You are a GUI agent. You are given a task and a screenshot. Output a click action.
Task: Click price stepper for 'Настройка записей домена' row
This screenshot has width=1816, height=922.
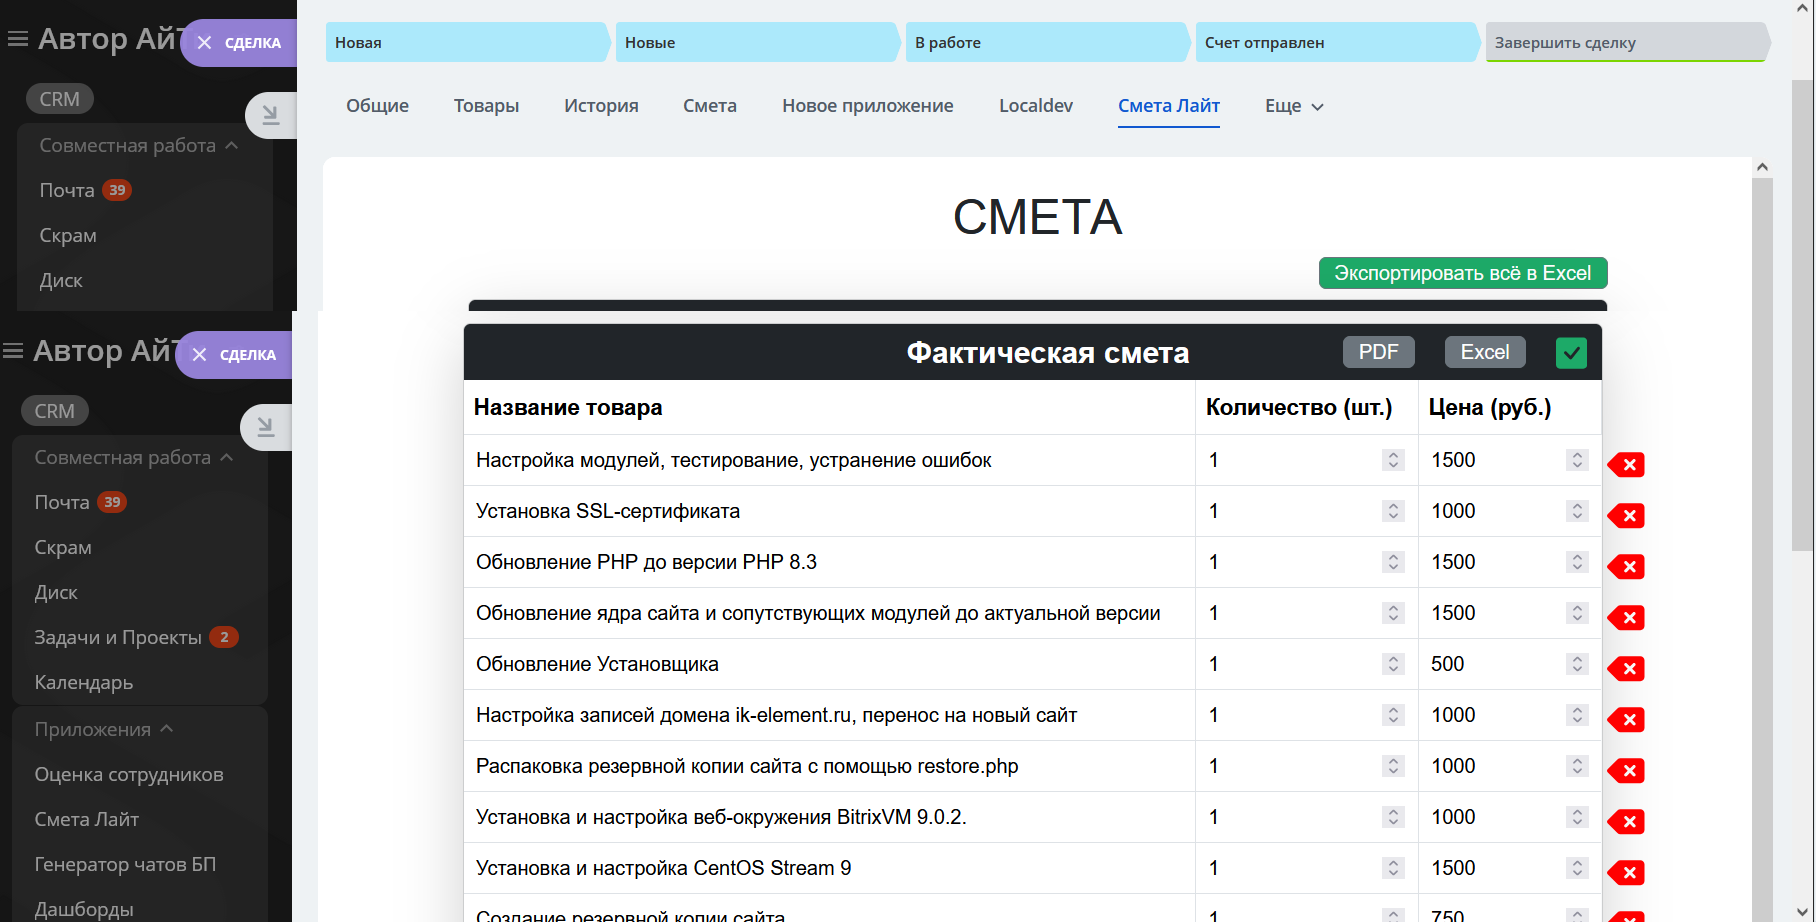[1577, 715]
